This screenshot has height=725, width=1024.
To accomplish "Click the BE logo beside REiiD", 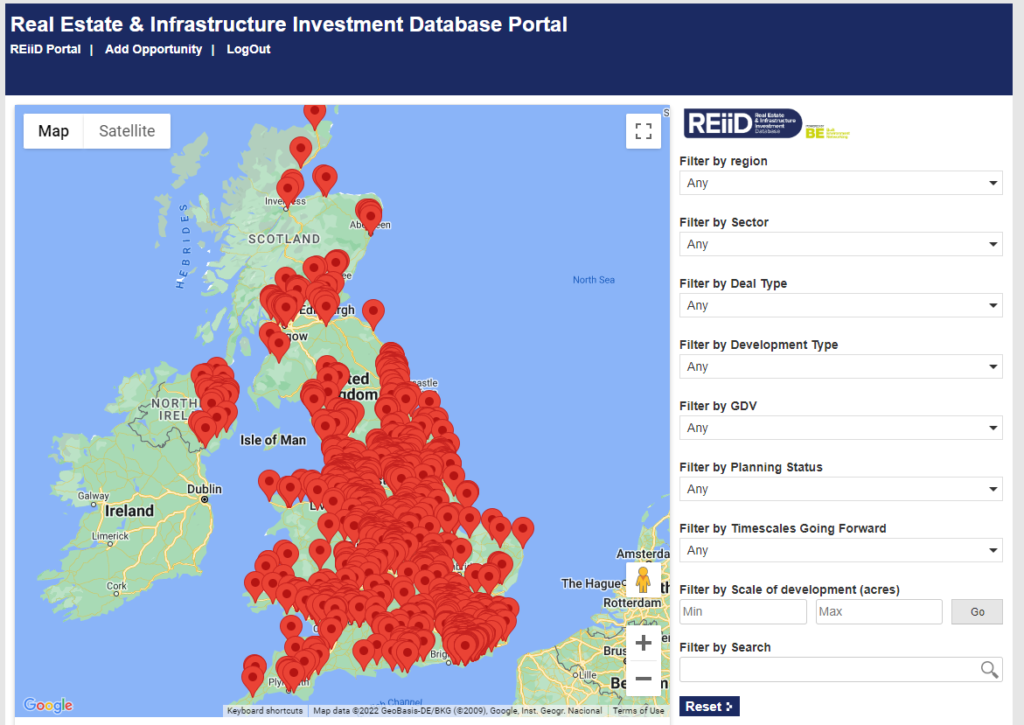I will [x=827, y=132].
